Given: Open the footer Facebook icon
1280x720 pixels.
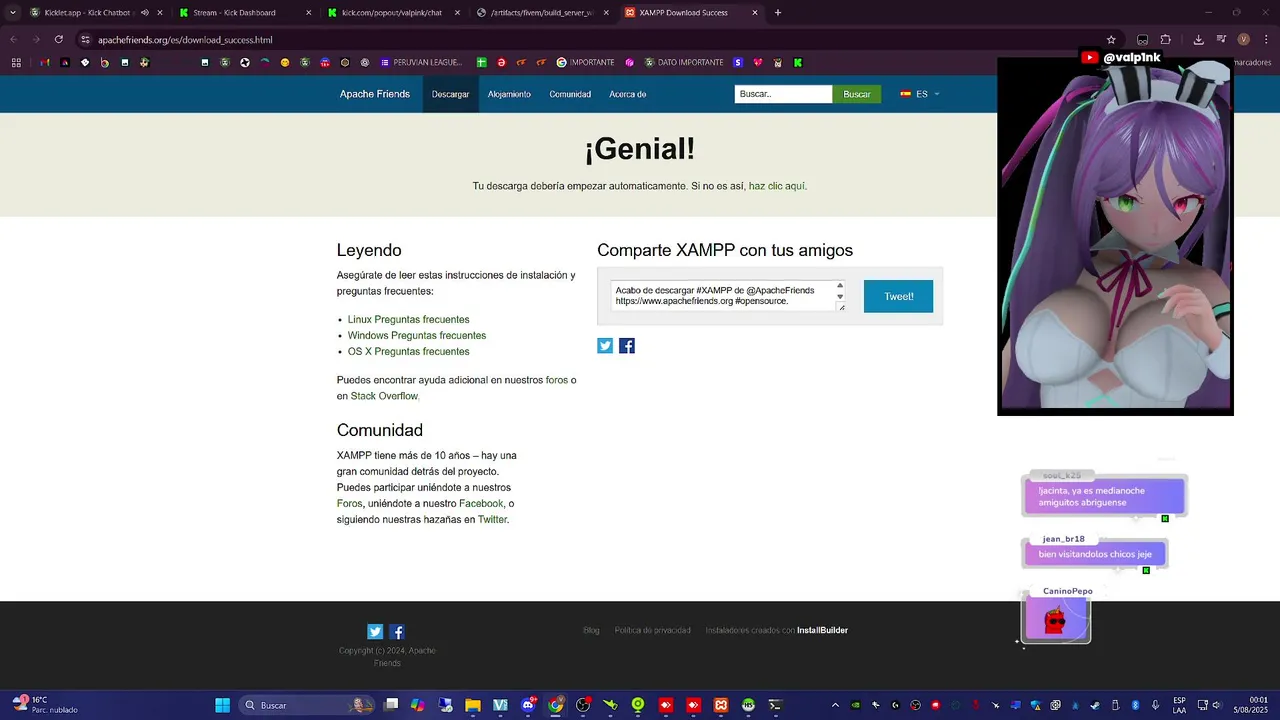Looking at the screenshot, I should point(397,632).
